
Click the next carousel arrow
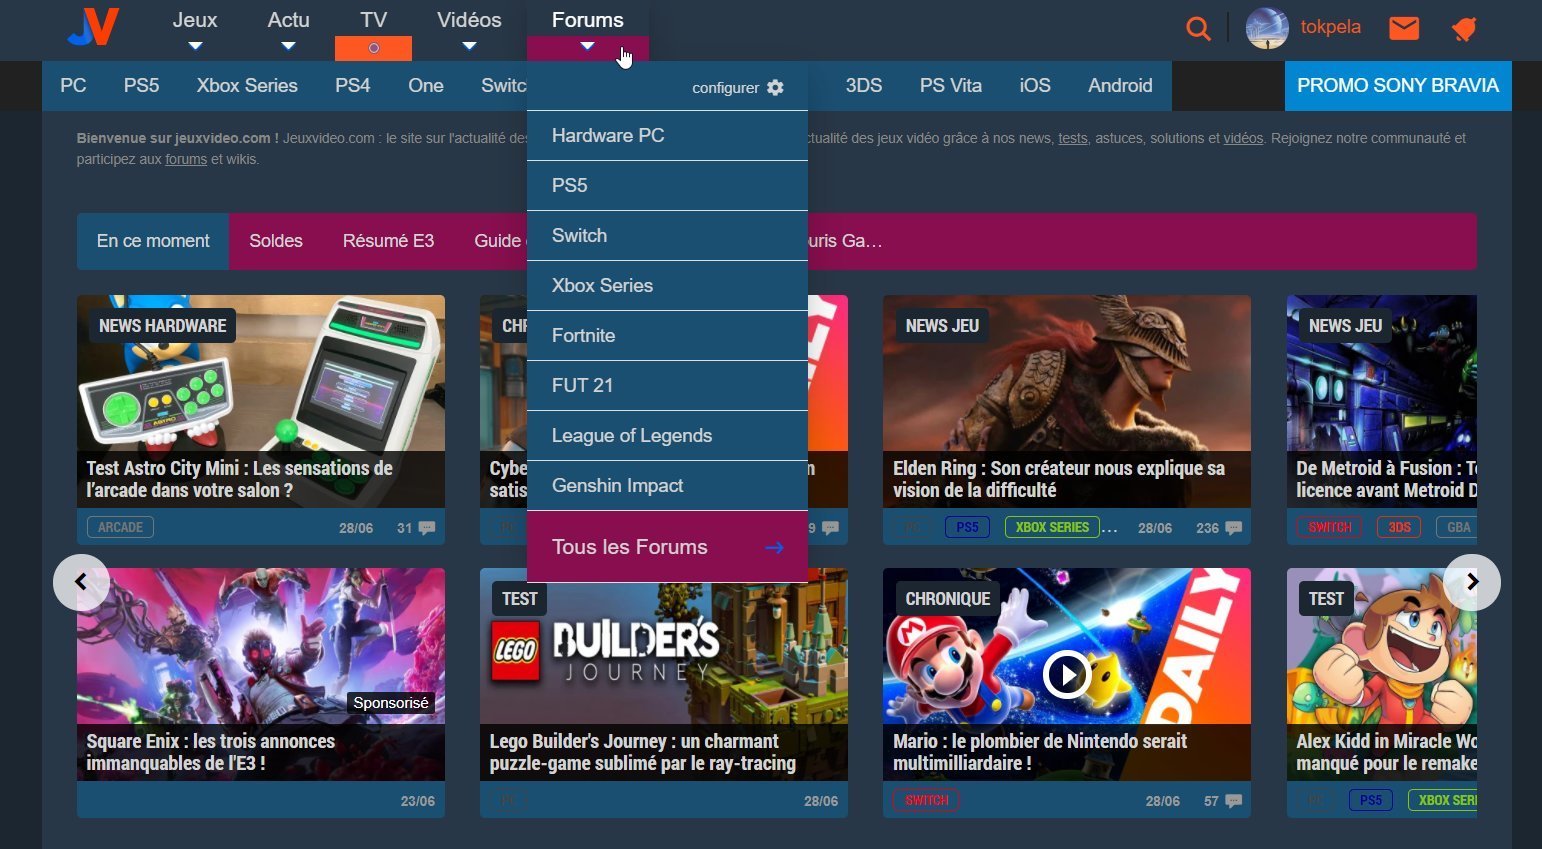[1472, 582]
